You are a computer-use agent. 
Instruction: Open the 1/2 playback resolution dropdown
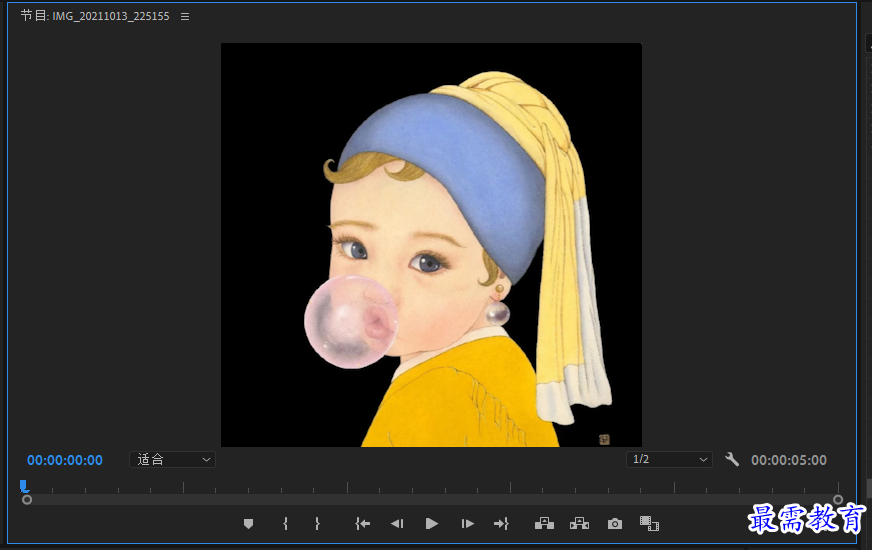tap(669, 459)
